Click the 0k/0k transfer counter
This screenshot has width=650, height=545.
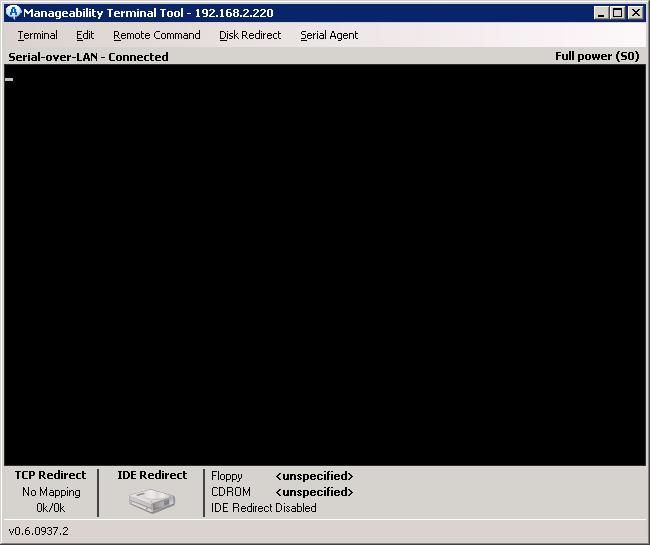pos(50,508)
